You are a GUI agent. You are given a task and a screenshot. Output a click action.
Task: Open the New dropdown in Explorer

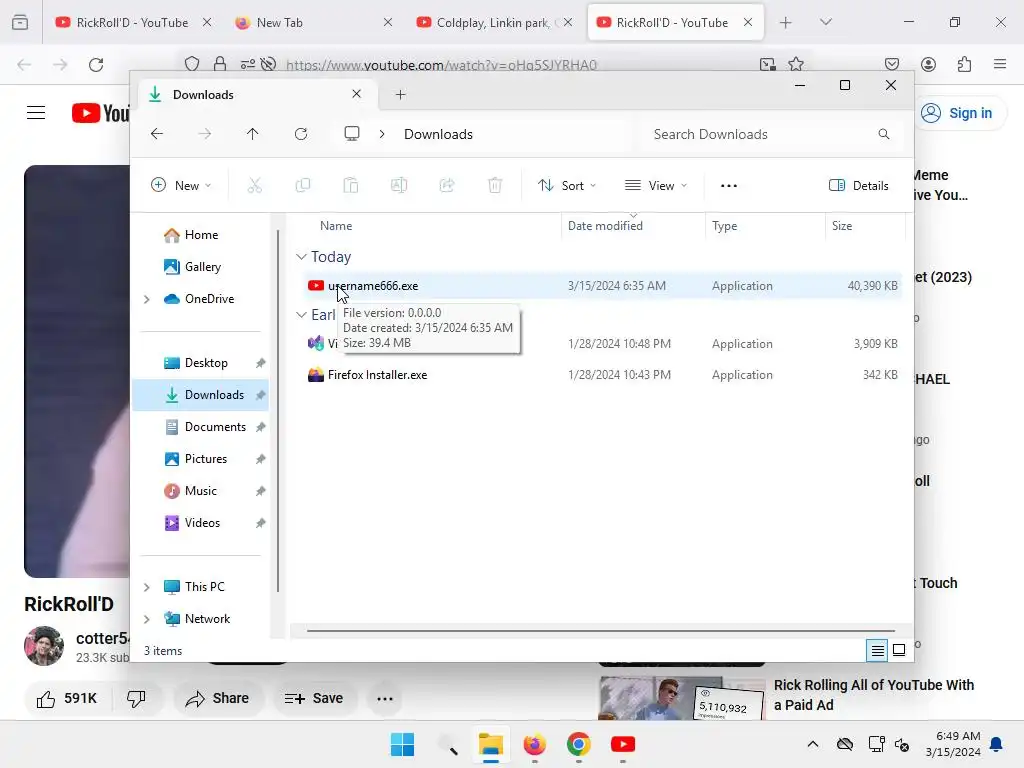(x=181, y=185)
